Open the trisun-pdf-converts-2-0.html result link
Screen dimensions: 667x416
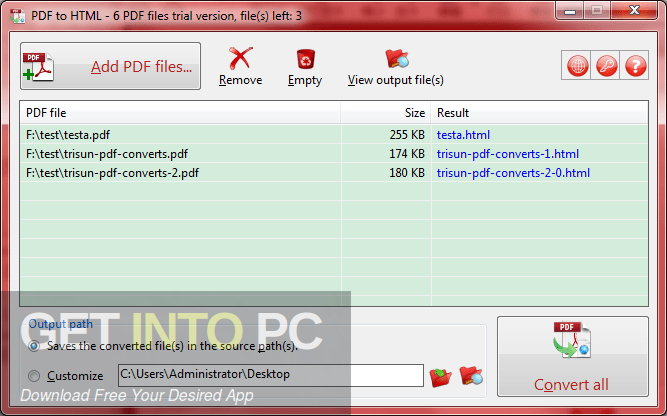click(513, 173)
